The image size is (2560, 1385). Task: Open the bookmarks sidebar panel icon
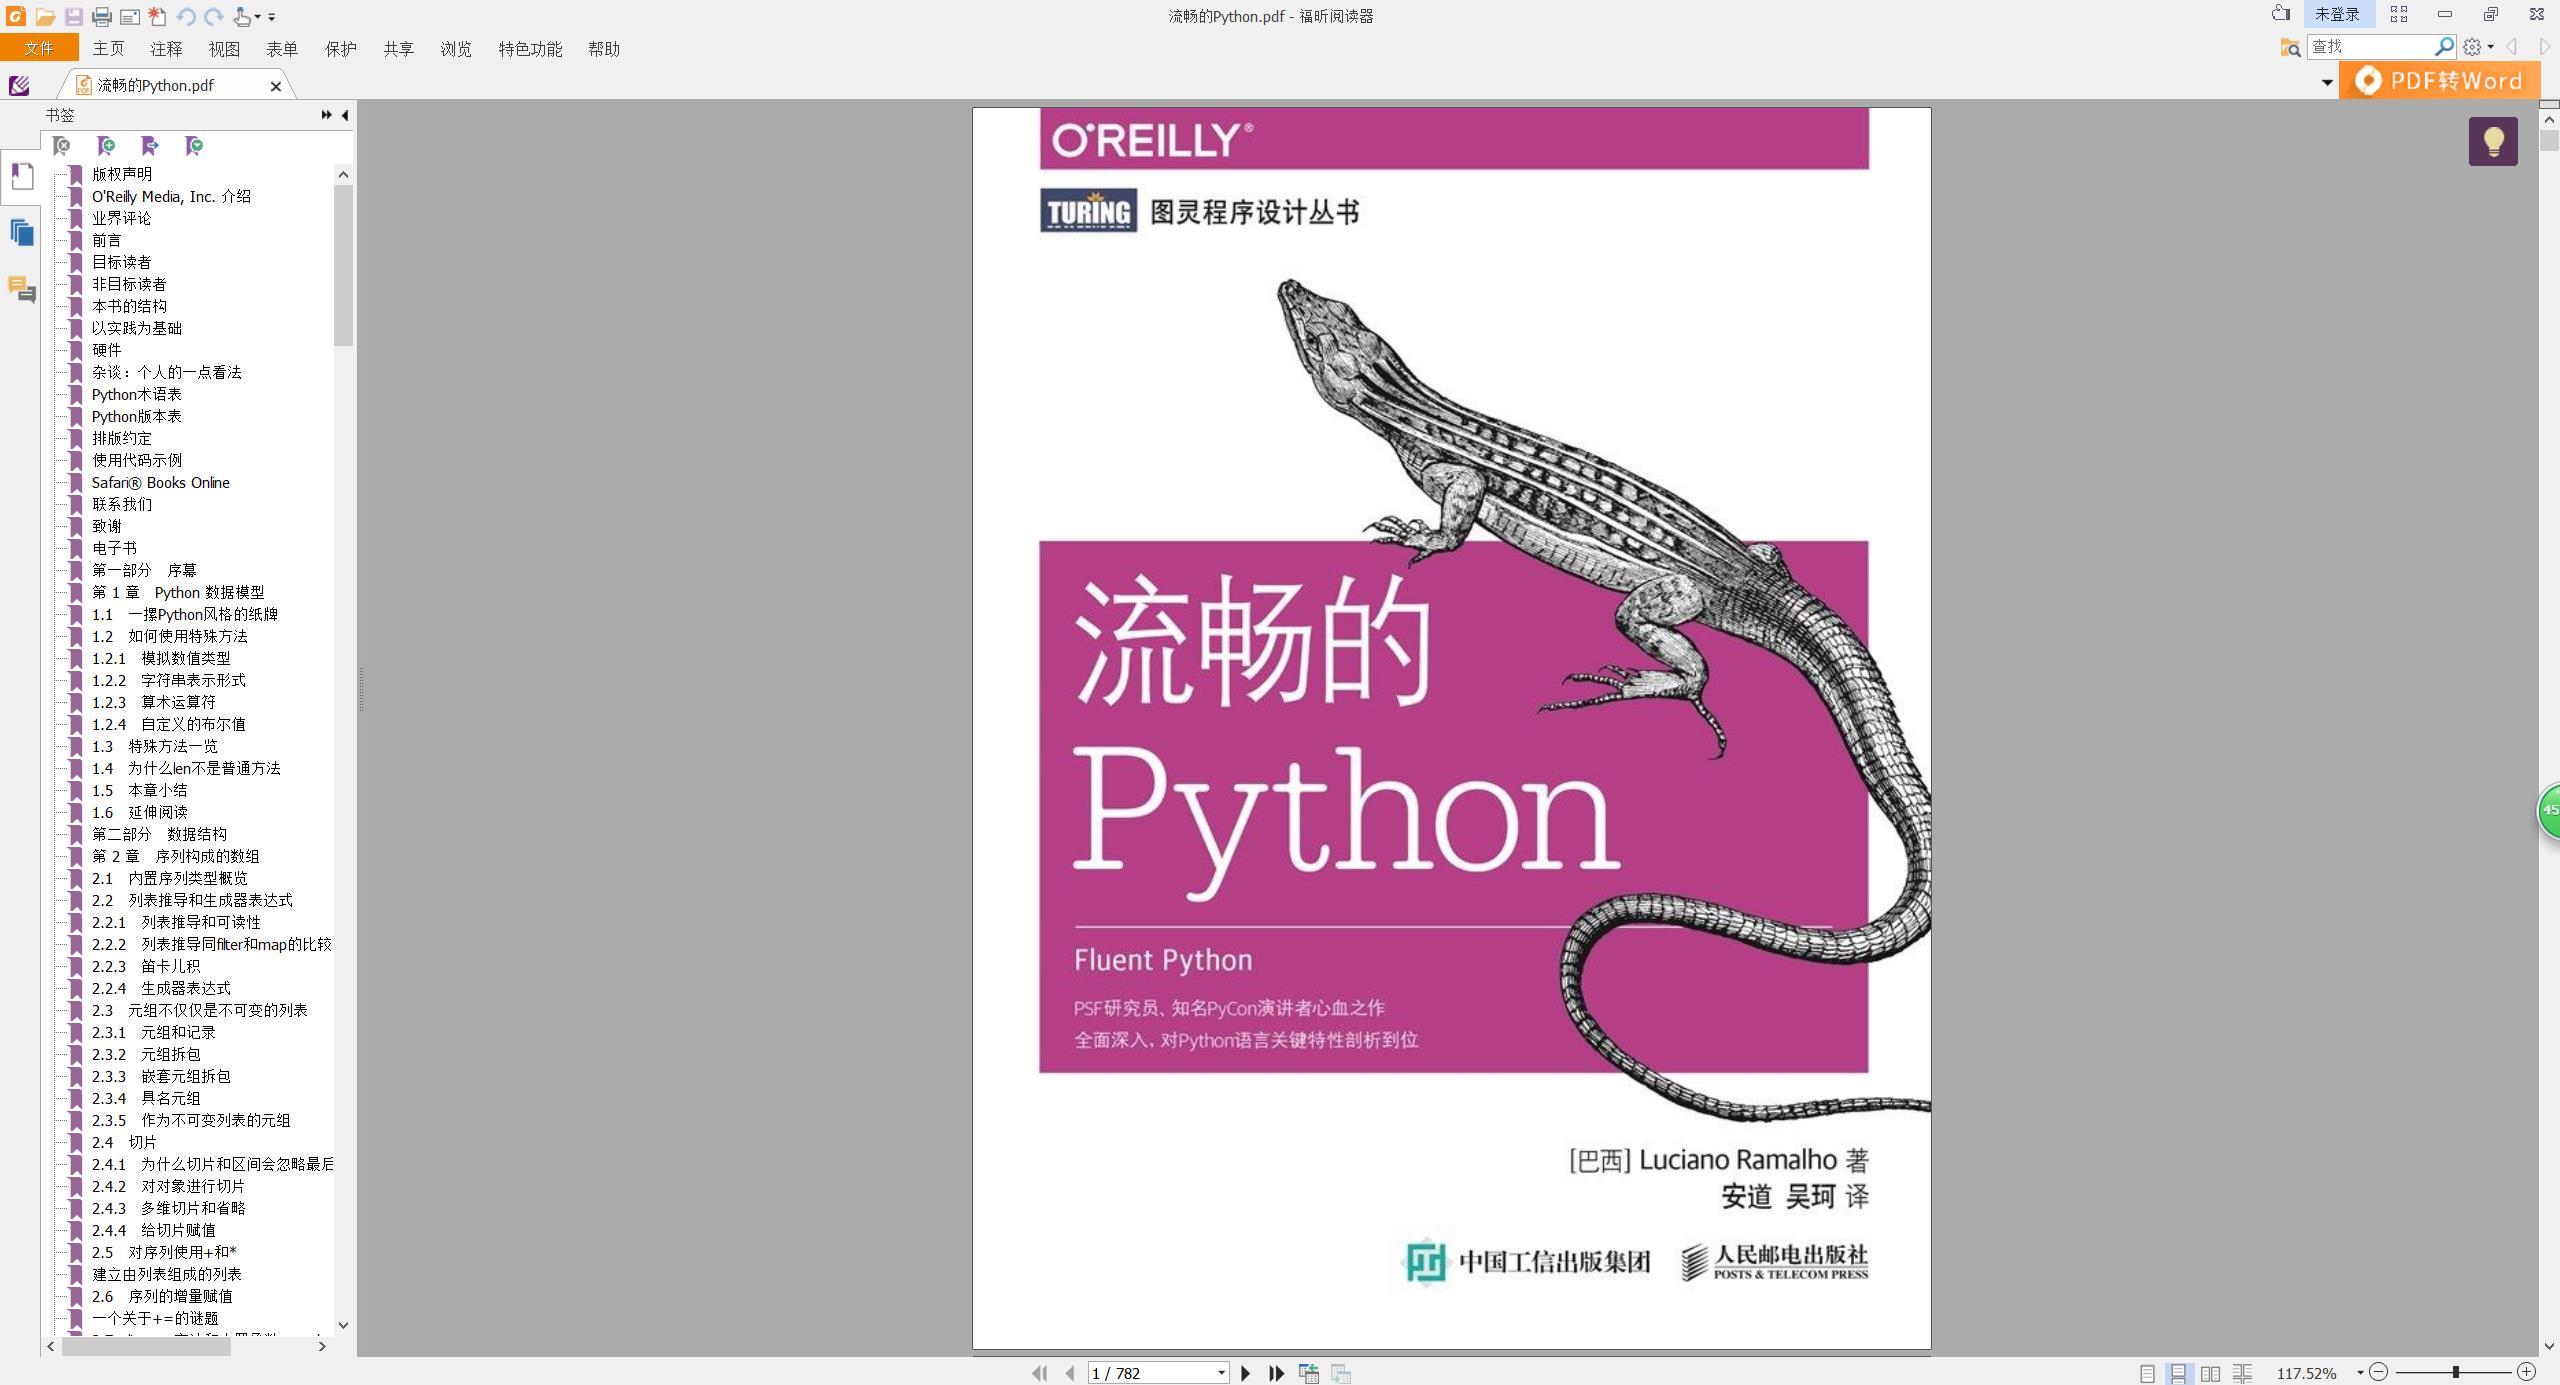[21, 176]
